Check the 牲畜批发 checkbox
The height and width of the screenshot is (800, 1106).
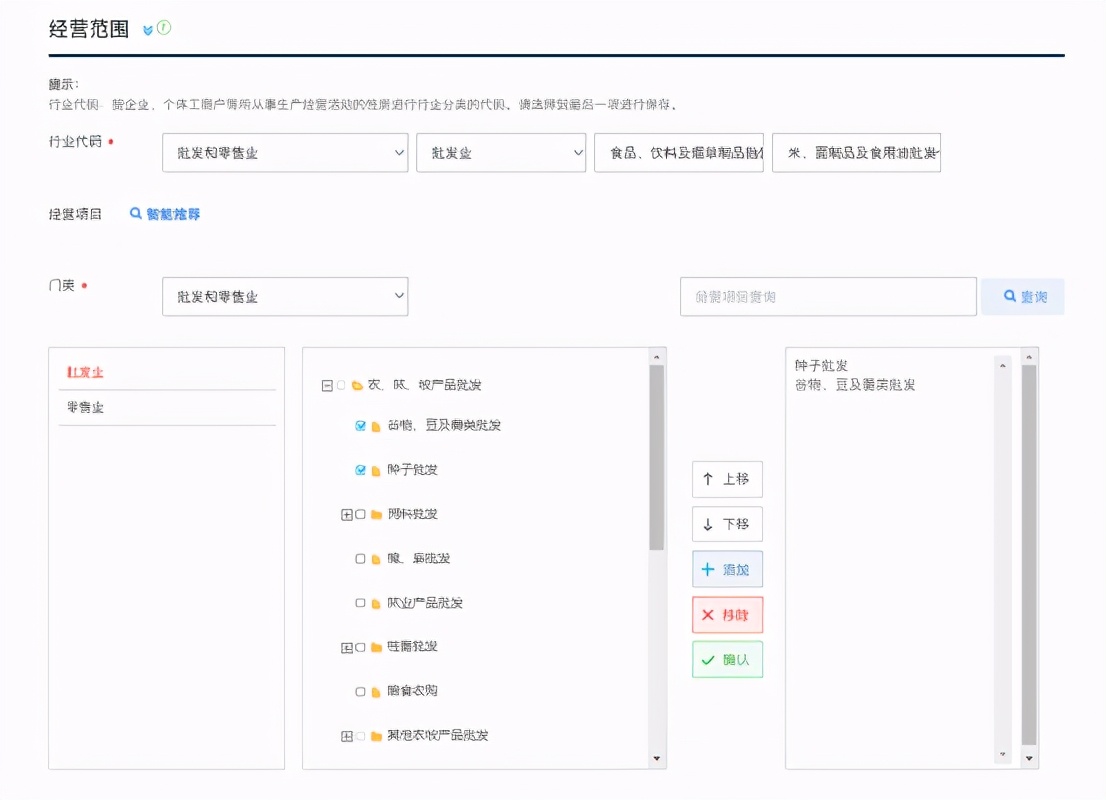[x=360, y=647]
